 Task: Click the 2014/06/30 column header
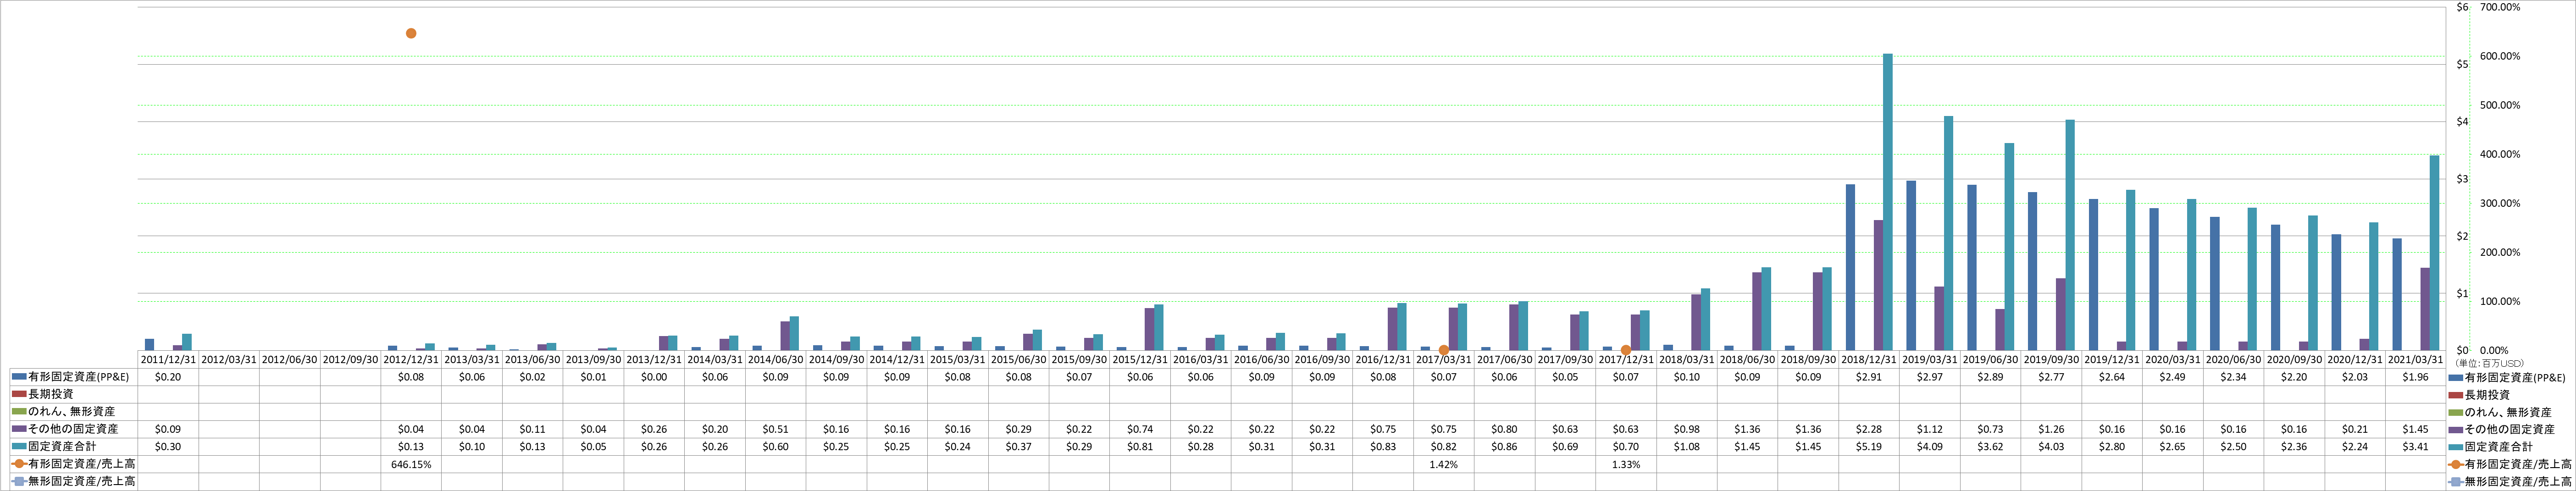tap(775, 360)
